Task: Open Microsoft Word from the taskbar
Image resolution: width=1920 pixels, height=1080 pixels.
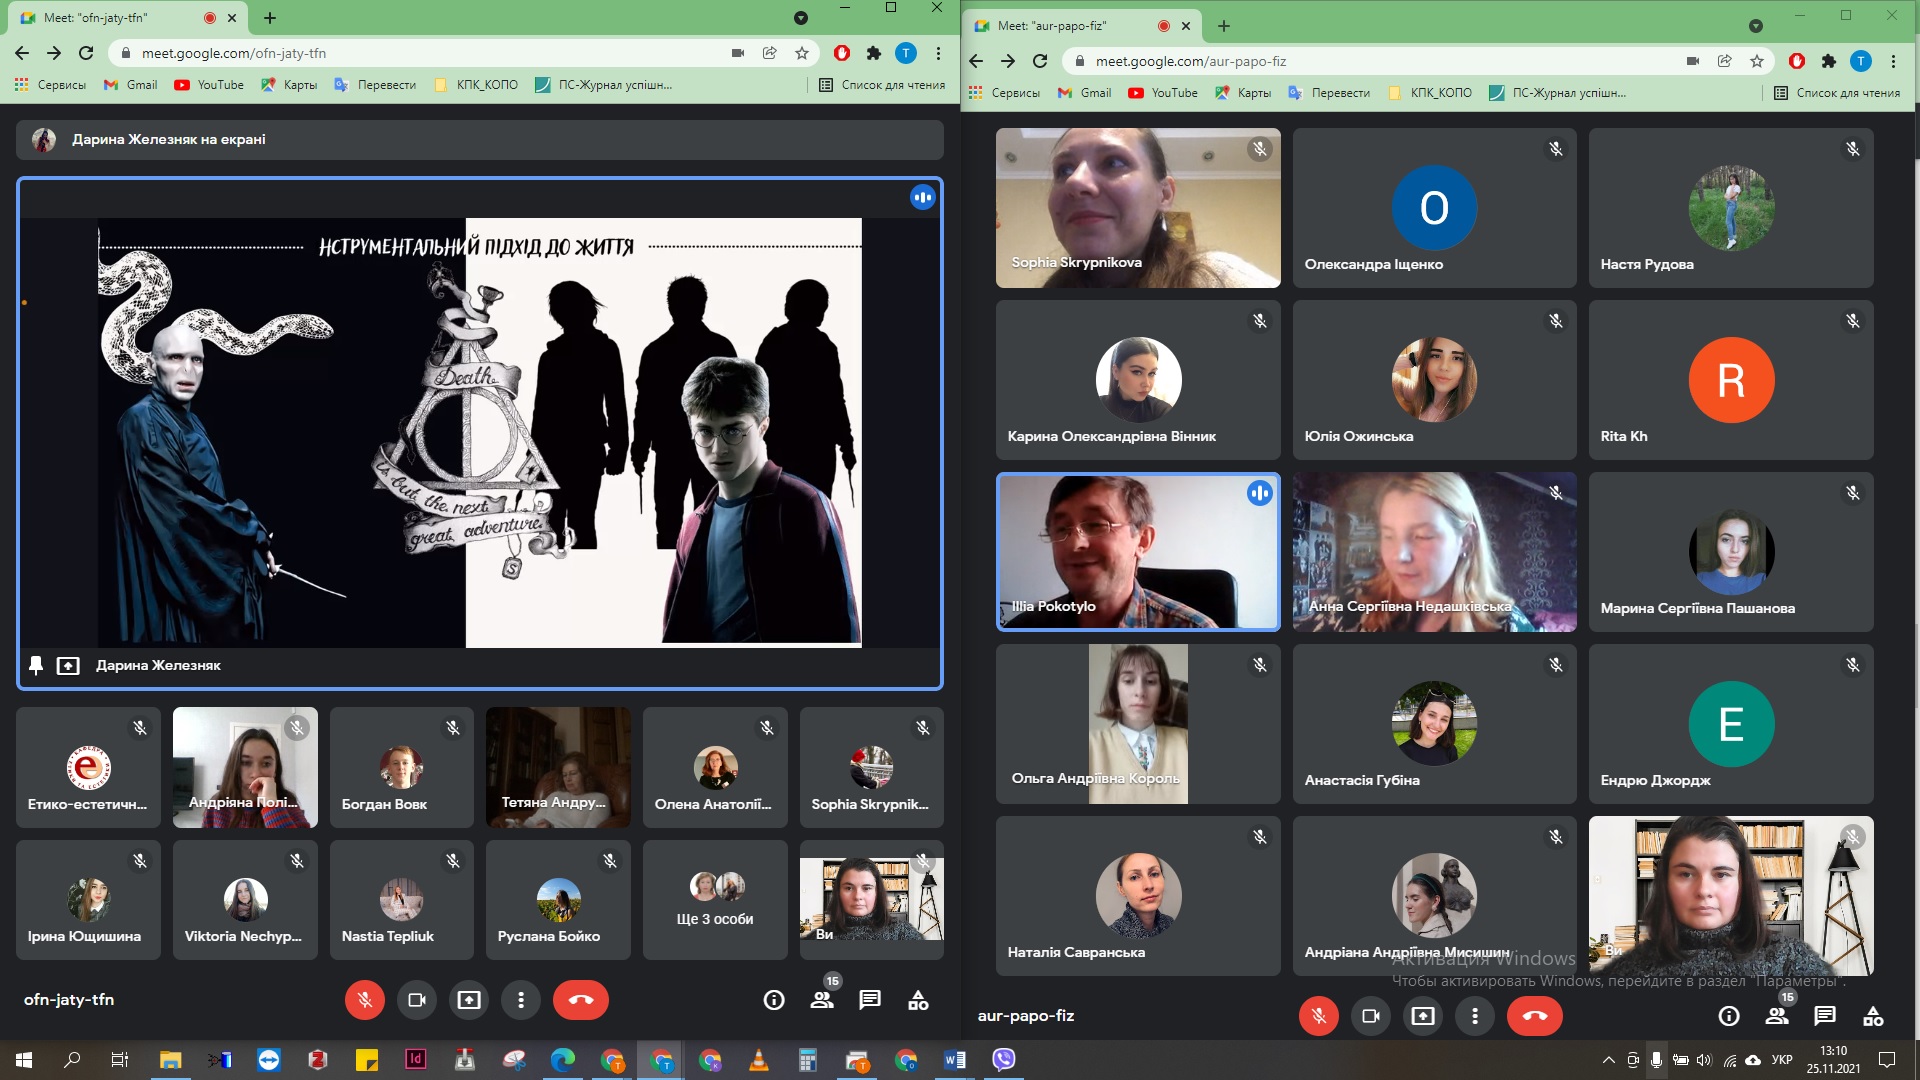Action: pos(955,1059)
